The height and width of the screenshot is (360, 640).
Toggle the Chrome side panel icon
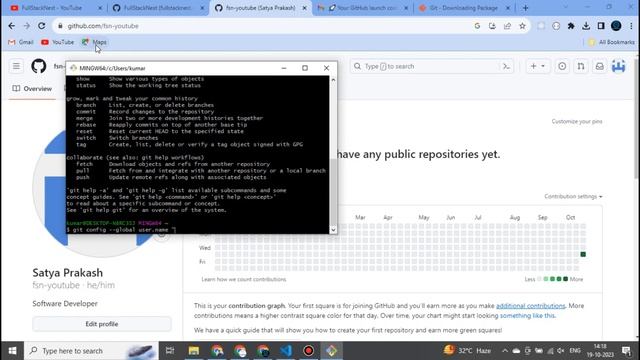coord(601,26)
